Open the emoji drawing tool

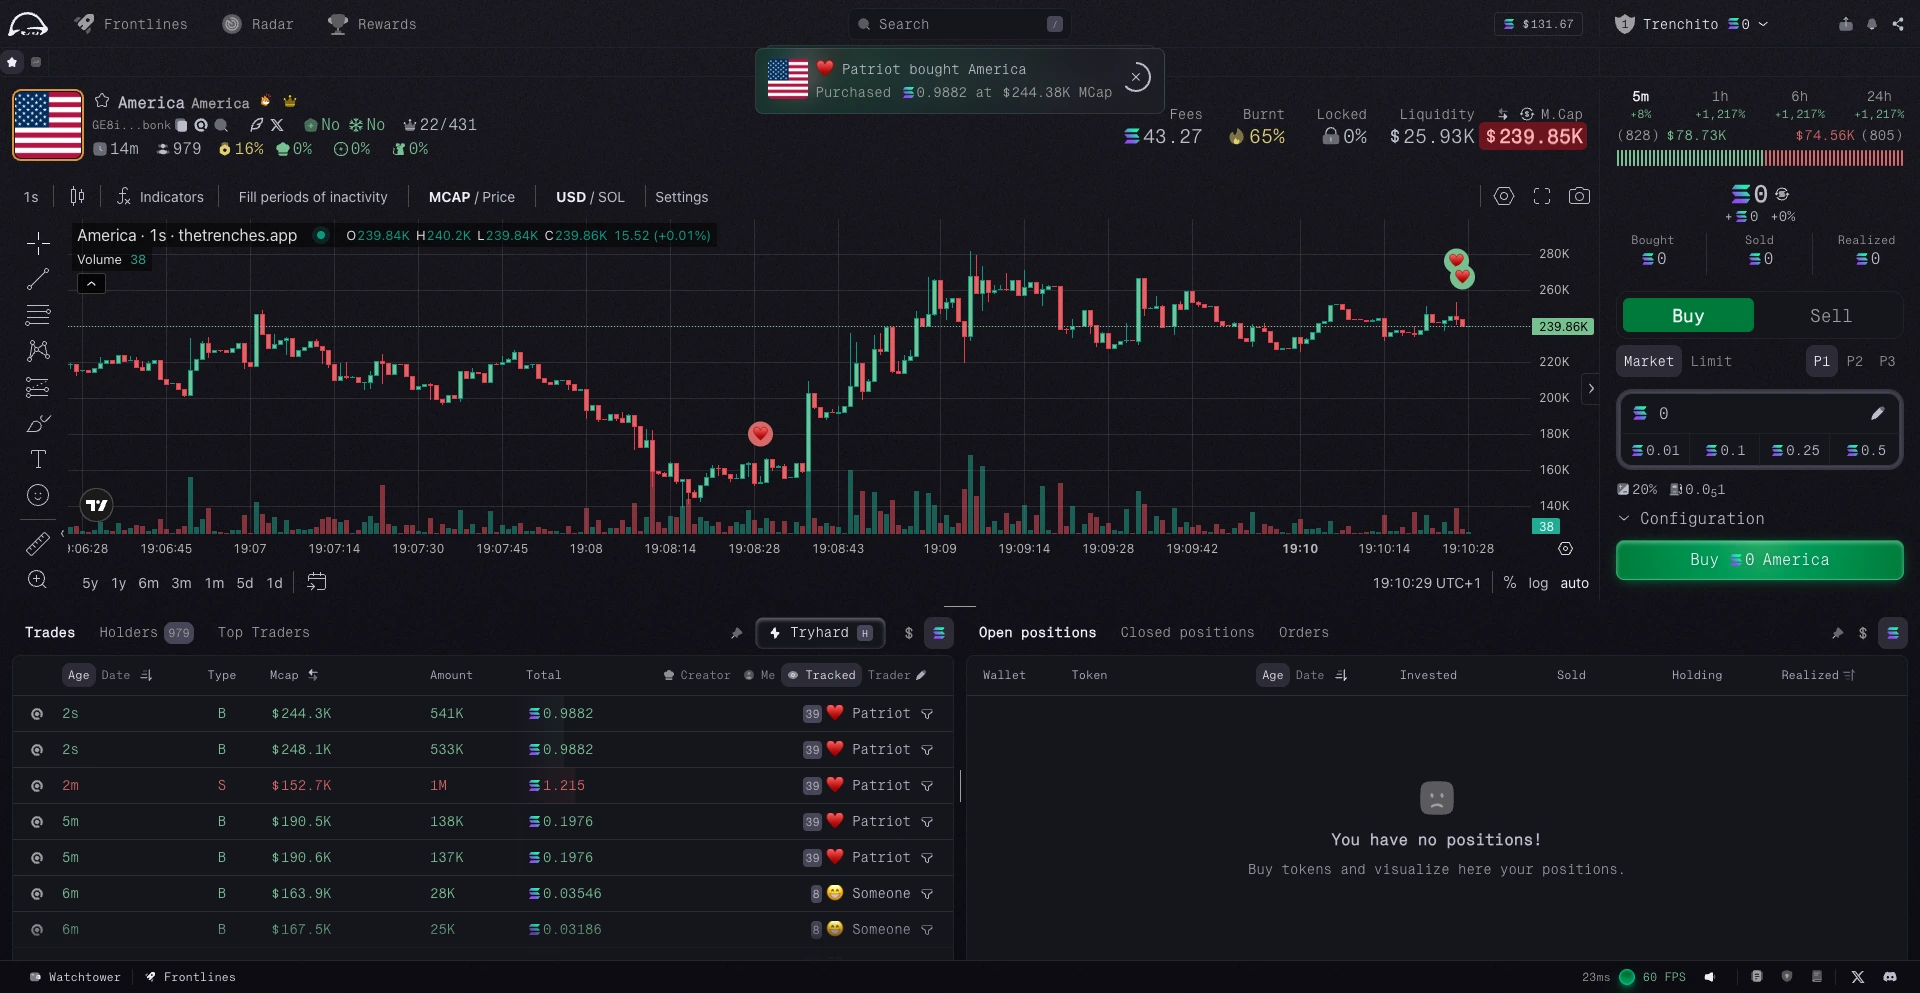coord(38,495)
